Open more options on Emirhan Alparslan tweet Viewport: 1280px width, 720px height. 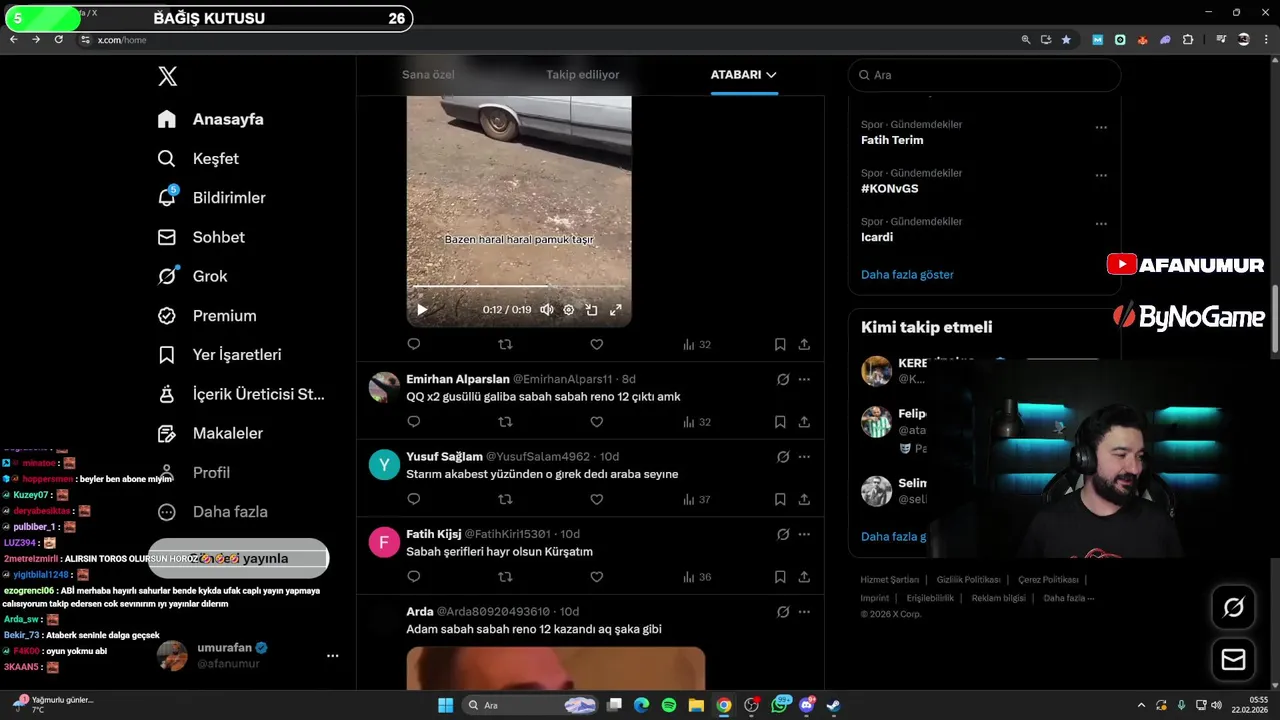[x=804, y=379]
